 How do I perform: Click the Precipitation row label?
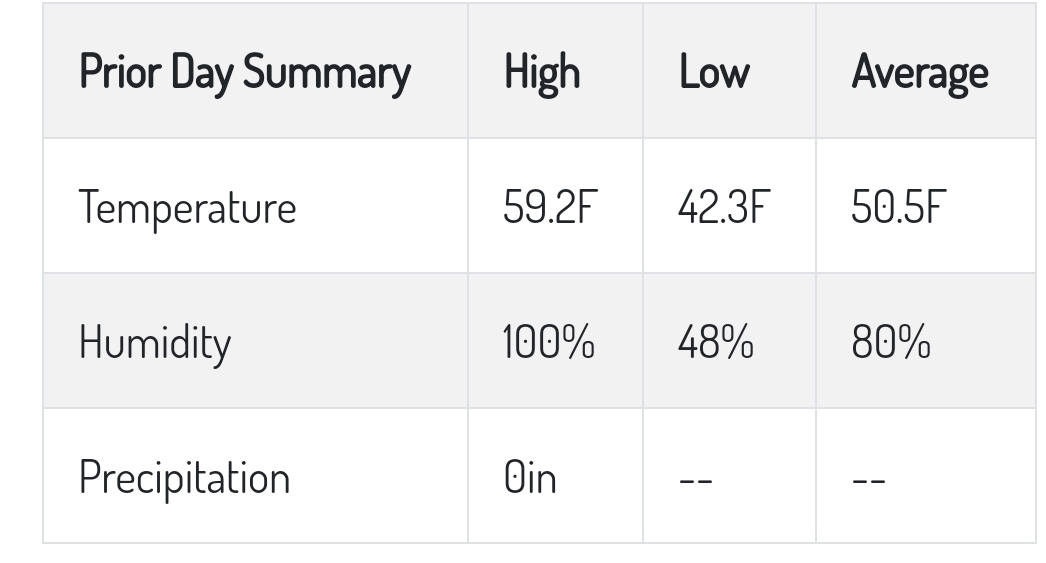pos(184,478)
